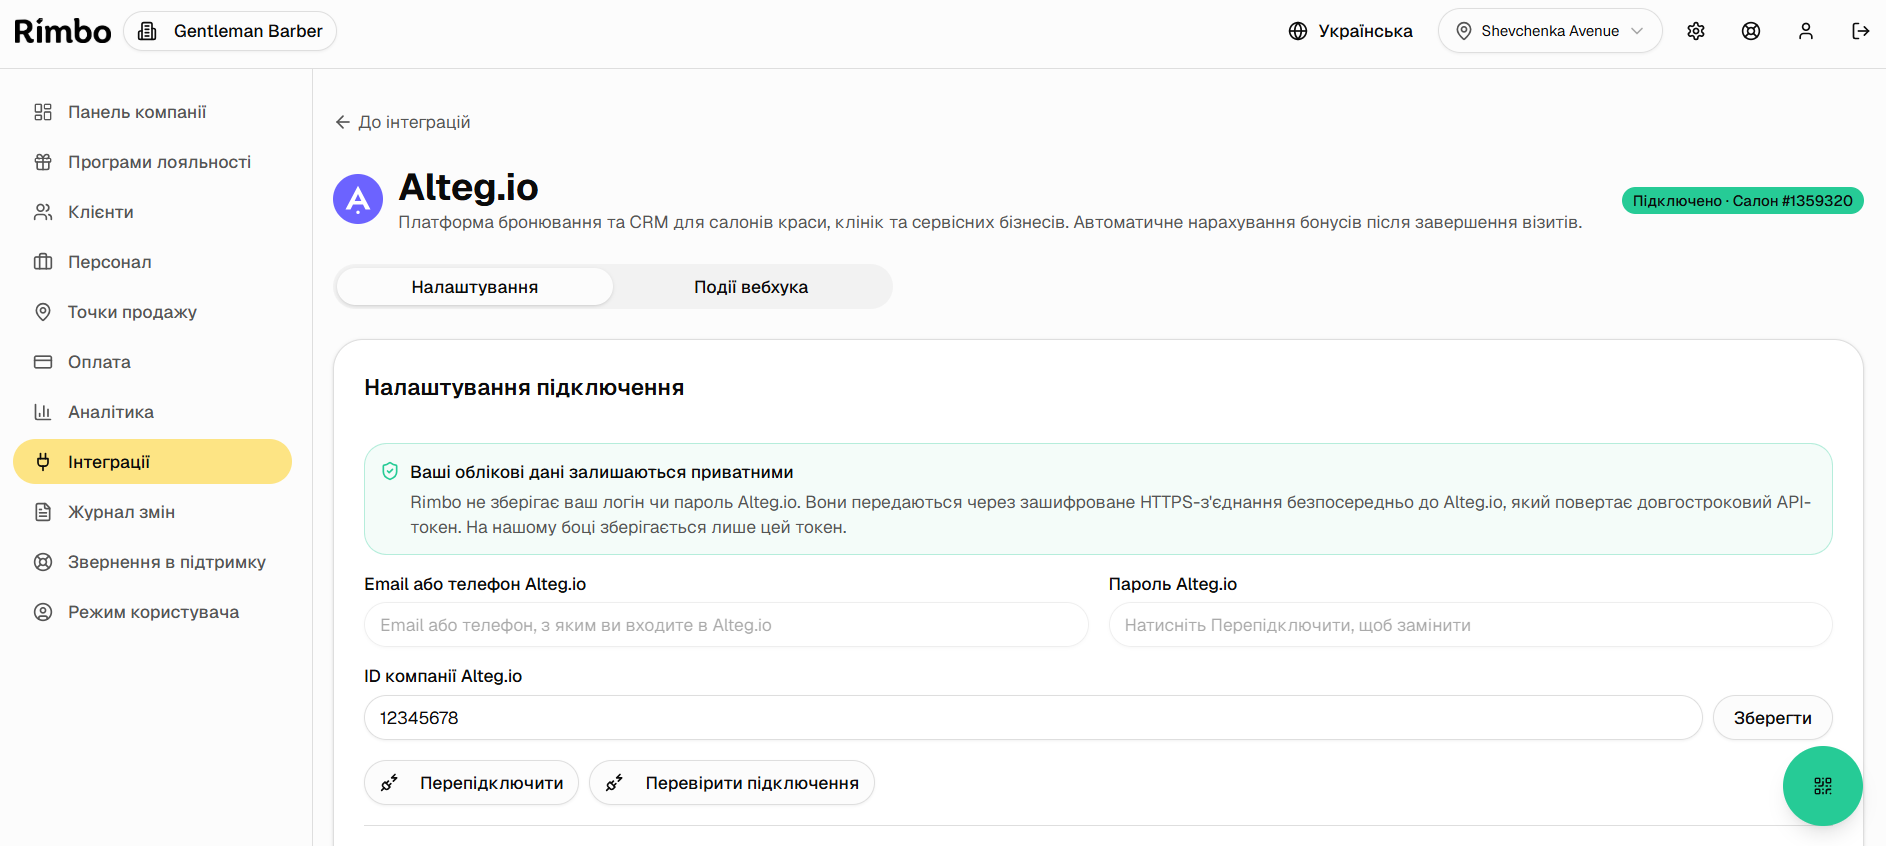
Task: Click the Персонал briefcase icon
Action: click(x=43, y=262)
